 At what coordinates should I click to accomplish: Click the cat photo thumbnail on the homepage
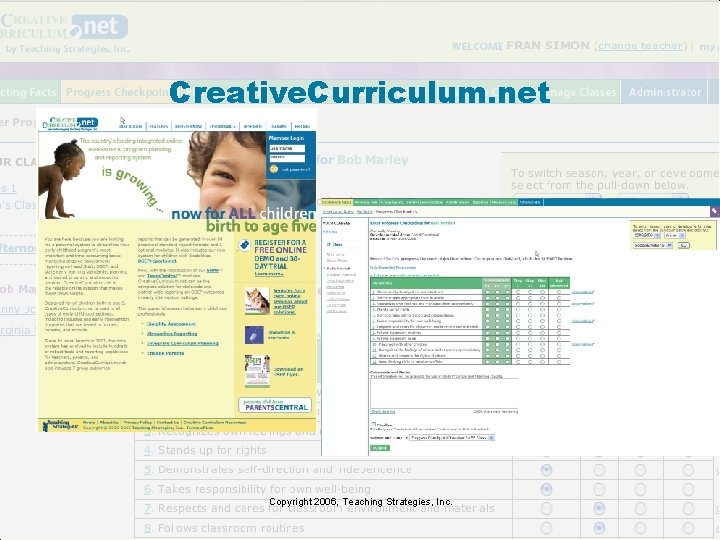pos(257,301)
